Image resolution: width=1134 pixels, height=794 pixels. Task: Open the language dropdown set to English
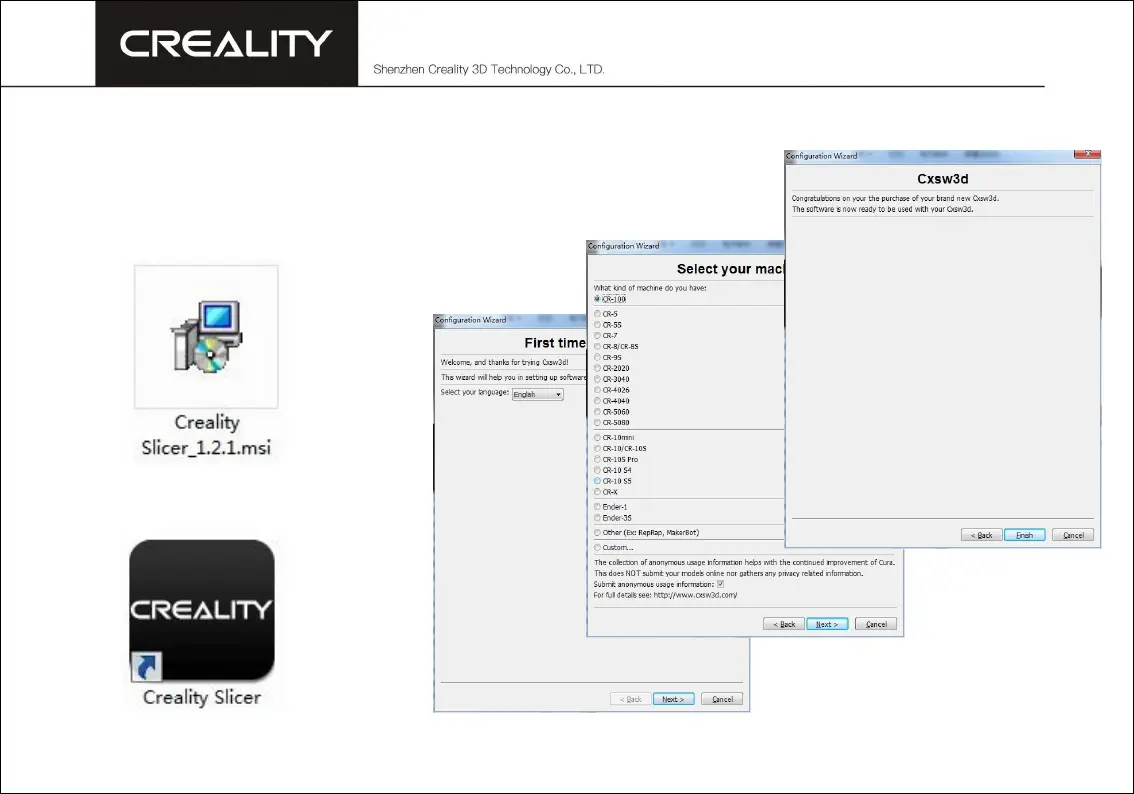(x=537, y=394)
